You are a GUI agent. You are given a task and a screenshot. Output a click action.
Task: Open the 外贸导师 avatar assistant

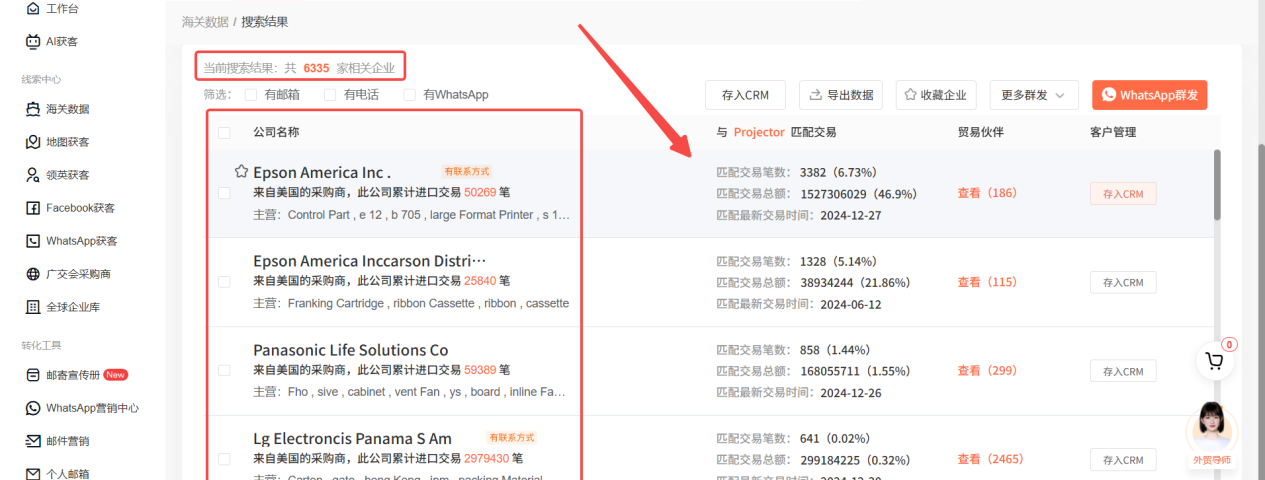(x=1212, y=426)
